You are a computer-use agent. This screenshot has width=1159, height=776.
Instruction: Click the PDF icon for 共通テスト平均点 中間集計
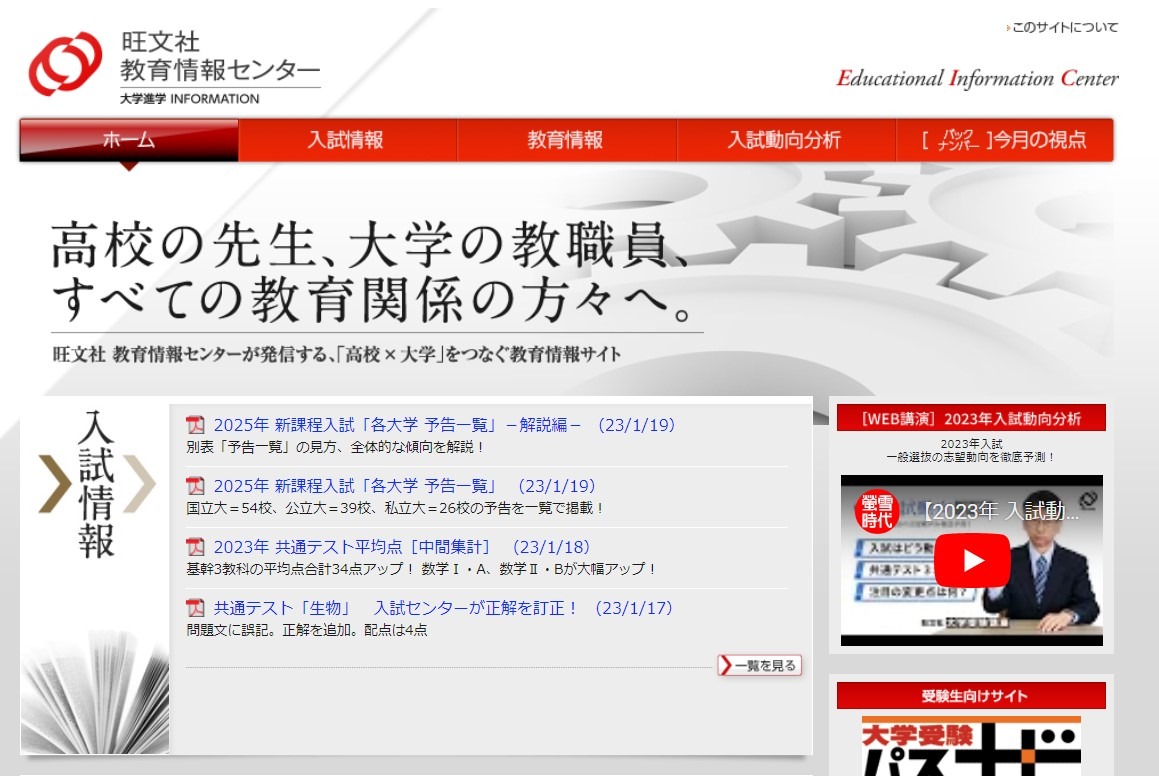pos(197,546)
